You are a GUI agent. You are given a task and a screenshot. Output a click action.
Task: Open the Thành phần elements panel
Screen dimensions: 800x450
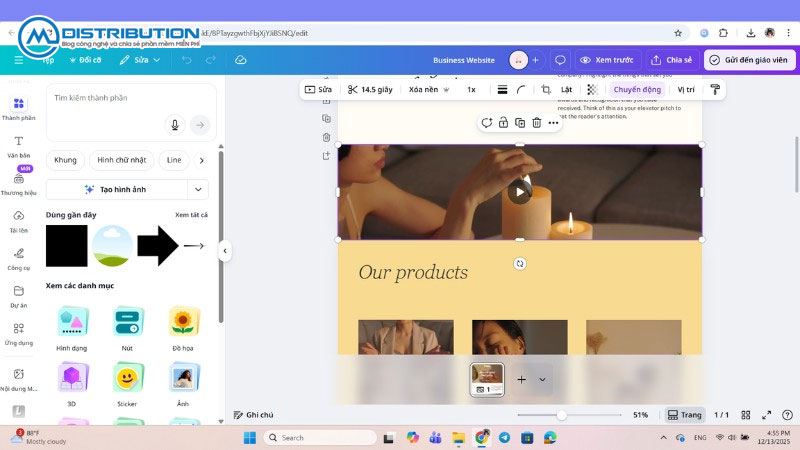point(19,109)
